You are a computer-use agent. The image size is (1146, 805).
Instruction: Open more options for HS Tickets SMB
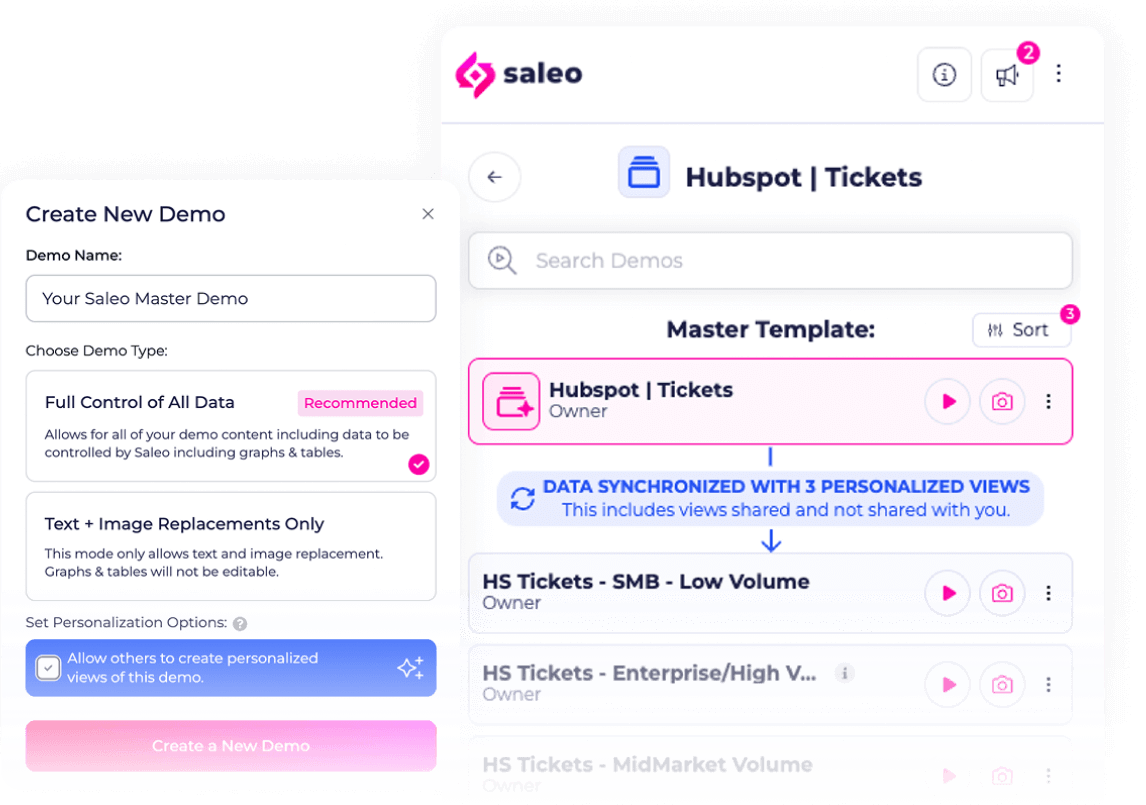tap(1048, 593)
